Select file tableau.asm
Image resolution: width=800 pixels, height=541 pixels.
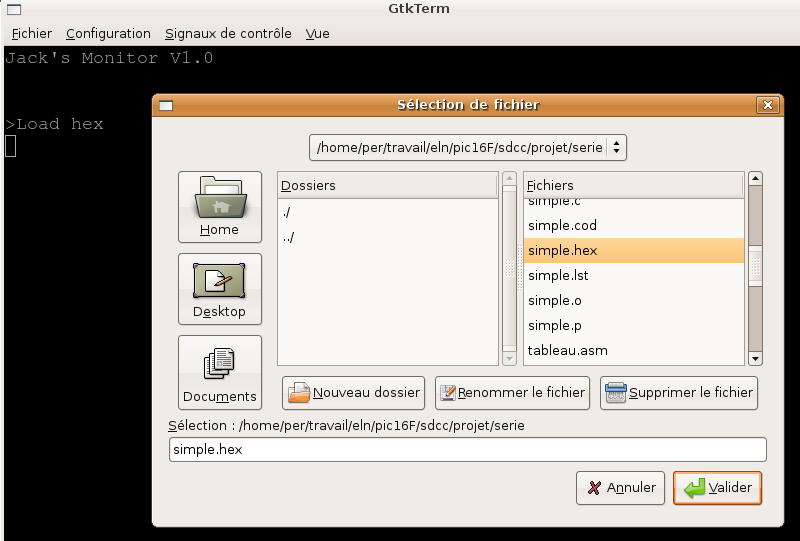pyautogui.click(x=634, y=350)
